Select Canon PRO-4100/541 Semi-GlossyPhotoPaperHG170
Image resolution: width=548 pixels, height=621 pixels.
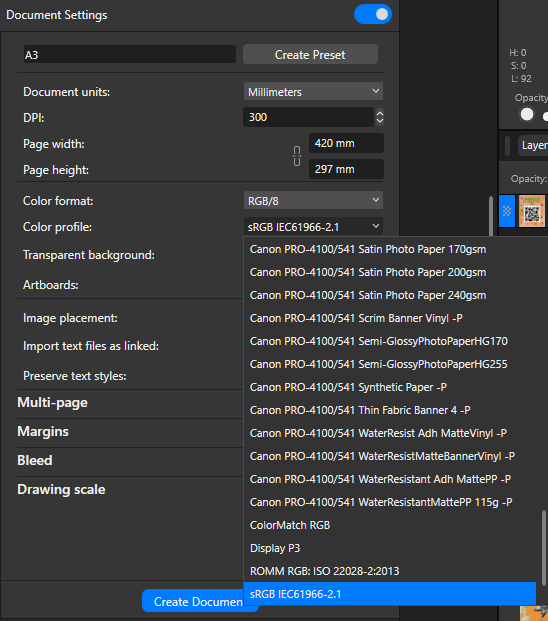(390, 341)
